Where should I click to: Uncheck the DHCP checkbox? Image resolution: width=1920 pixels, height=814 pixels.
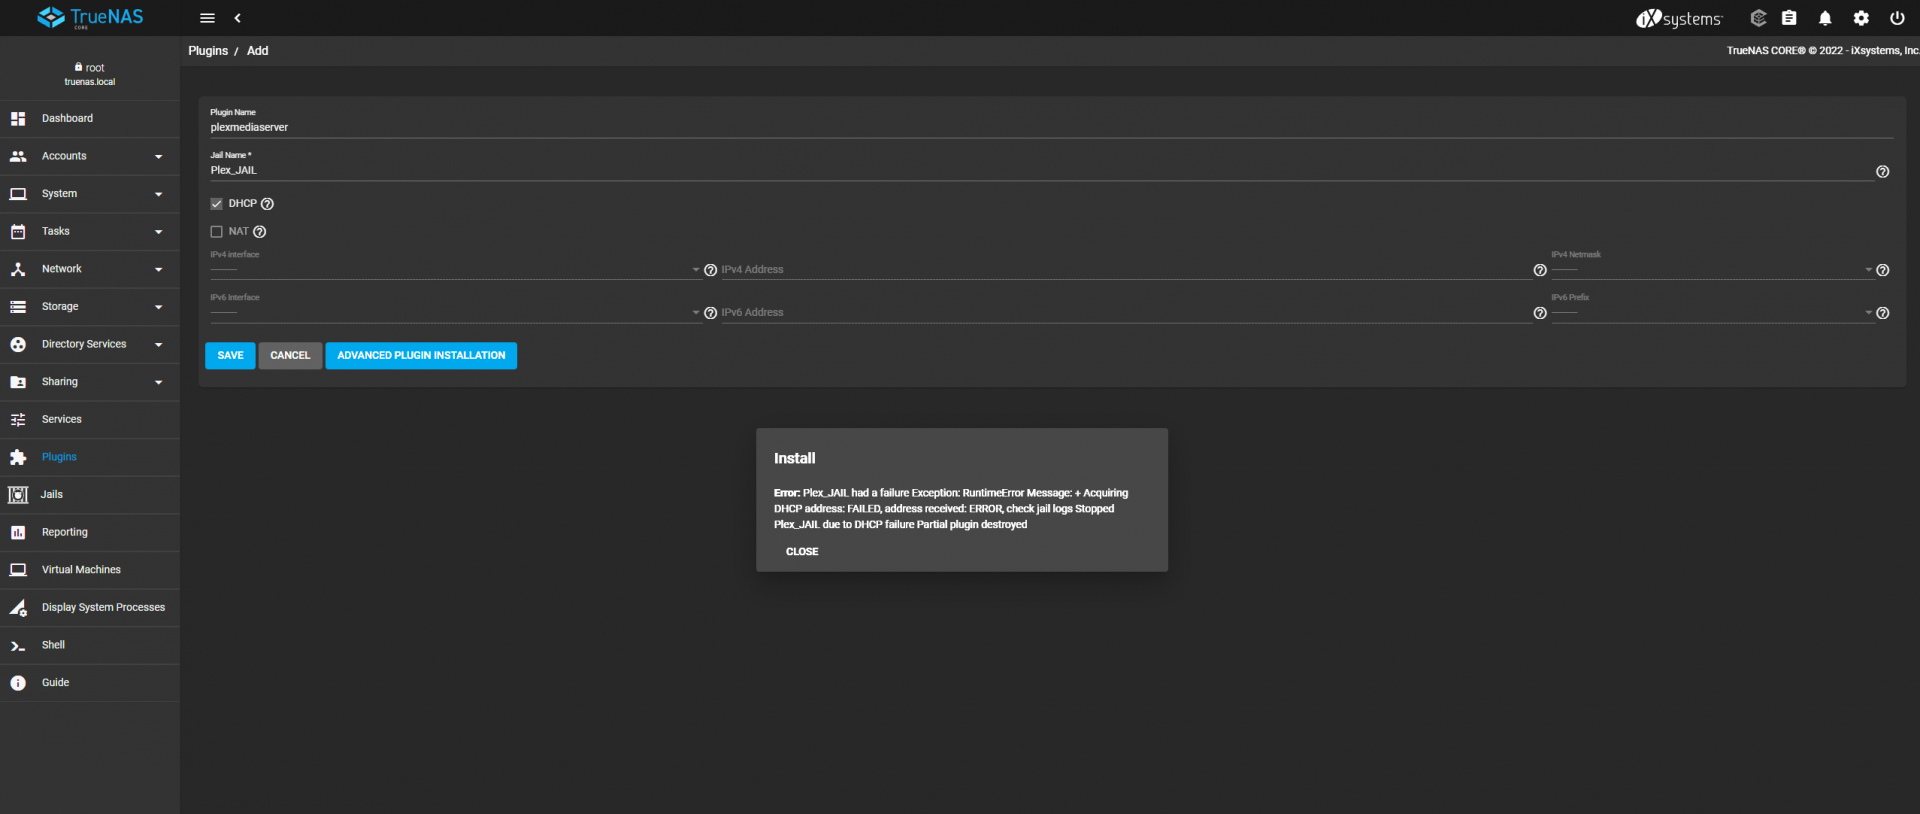pyautogui.click(x=216, y=204)
